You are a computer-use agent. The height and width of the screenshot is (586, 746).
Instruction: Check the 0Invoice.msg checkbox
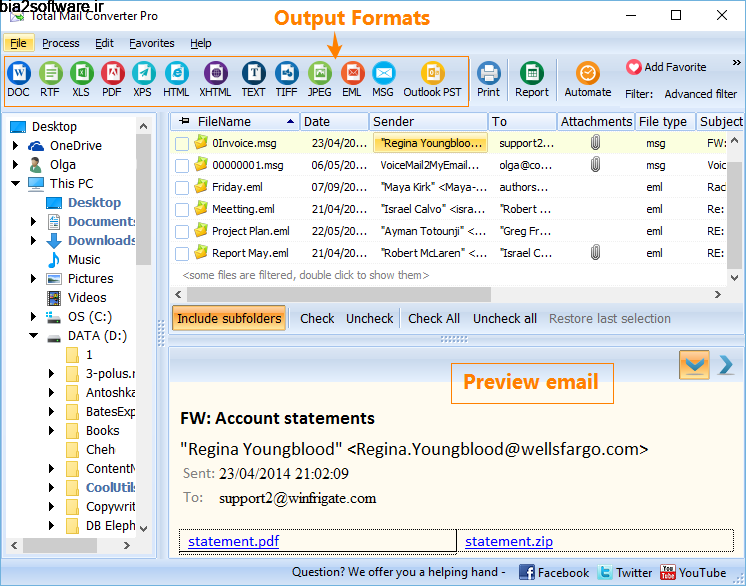182,144
